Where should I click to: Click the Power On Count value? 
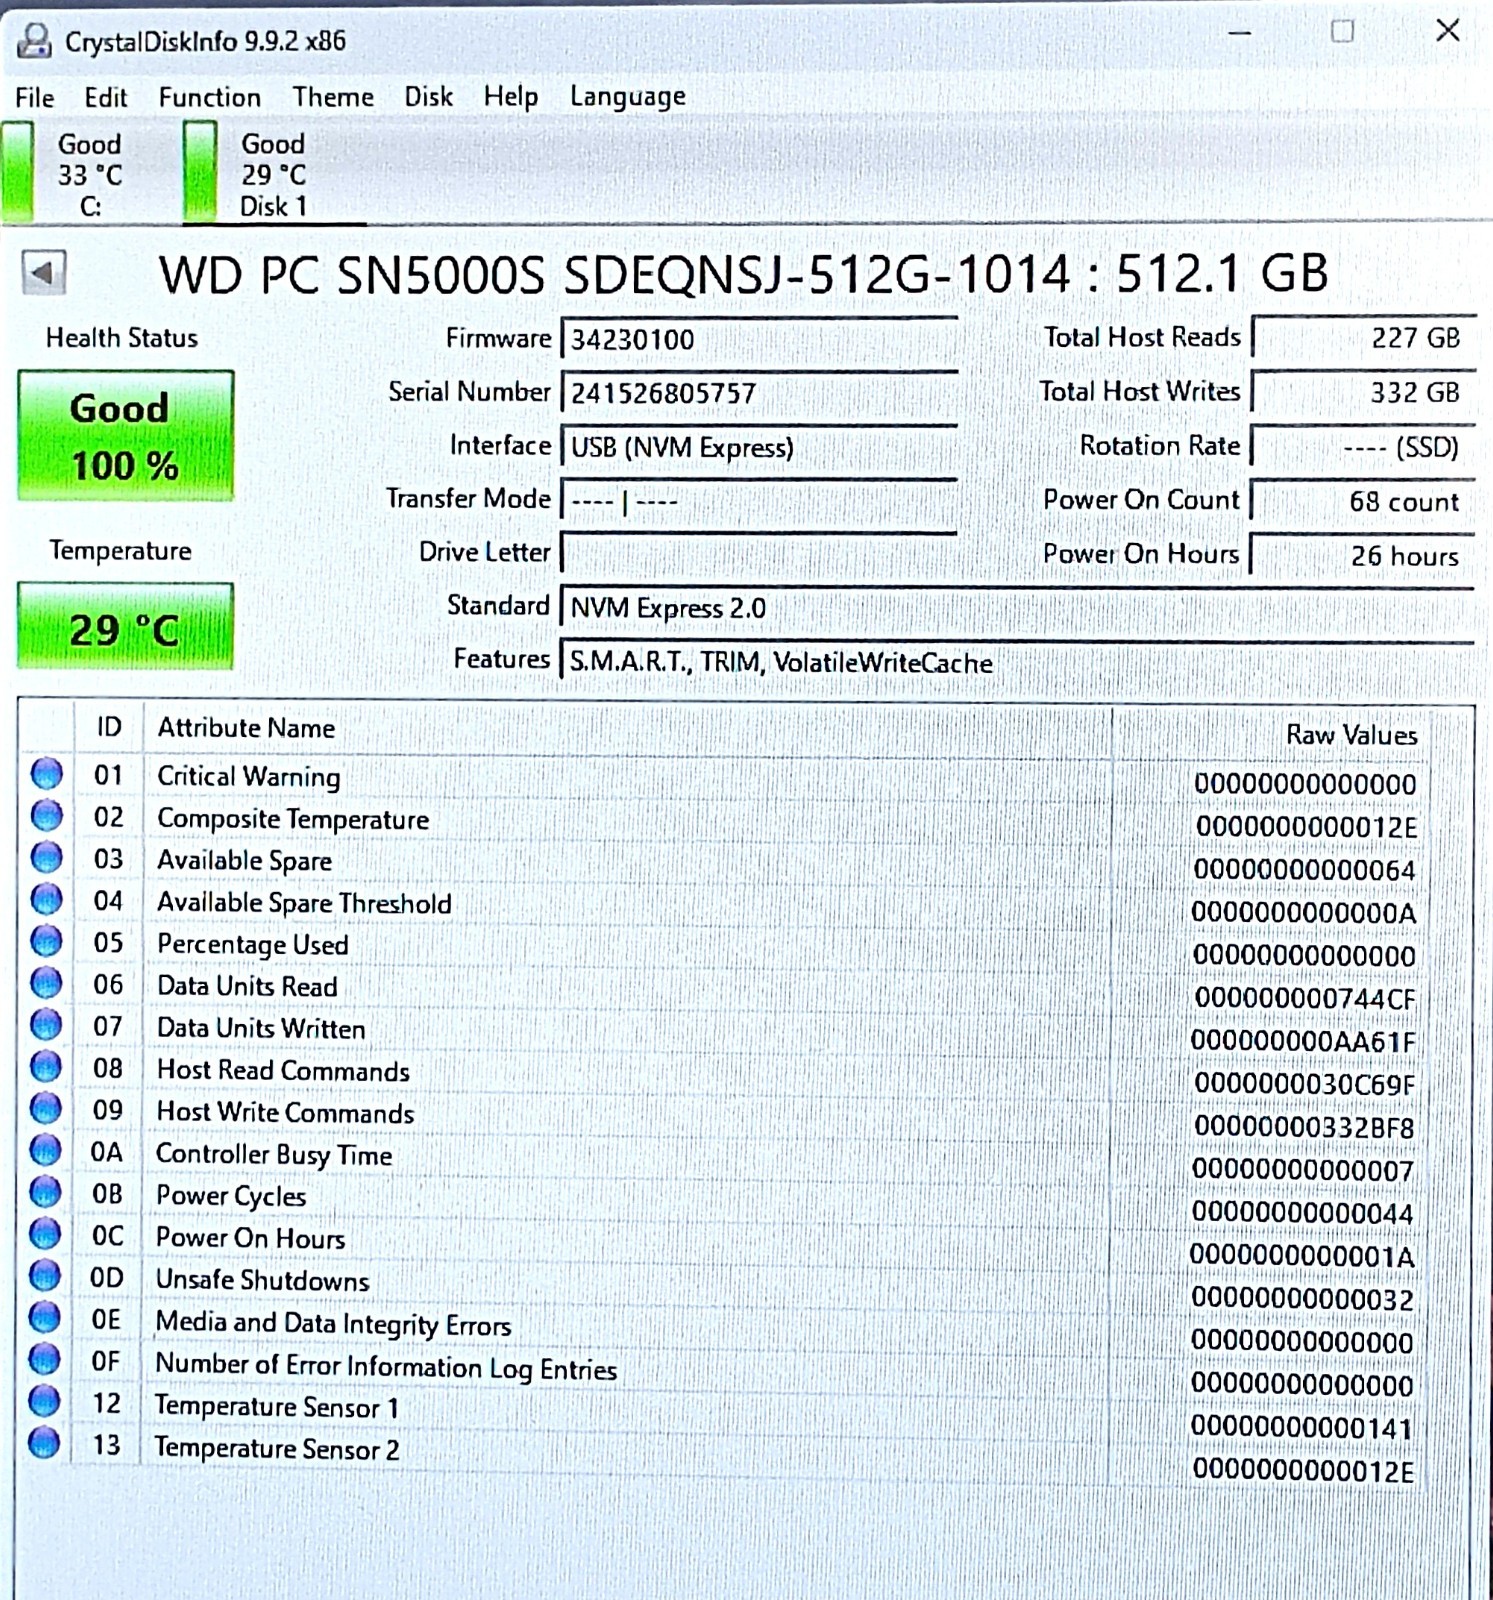(x=1364, y=501)
